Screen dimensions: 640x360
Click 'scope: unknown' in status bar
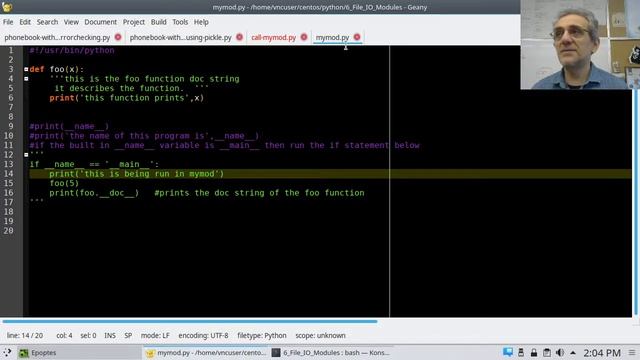tap(320, 336)
